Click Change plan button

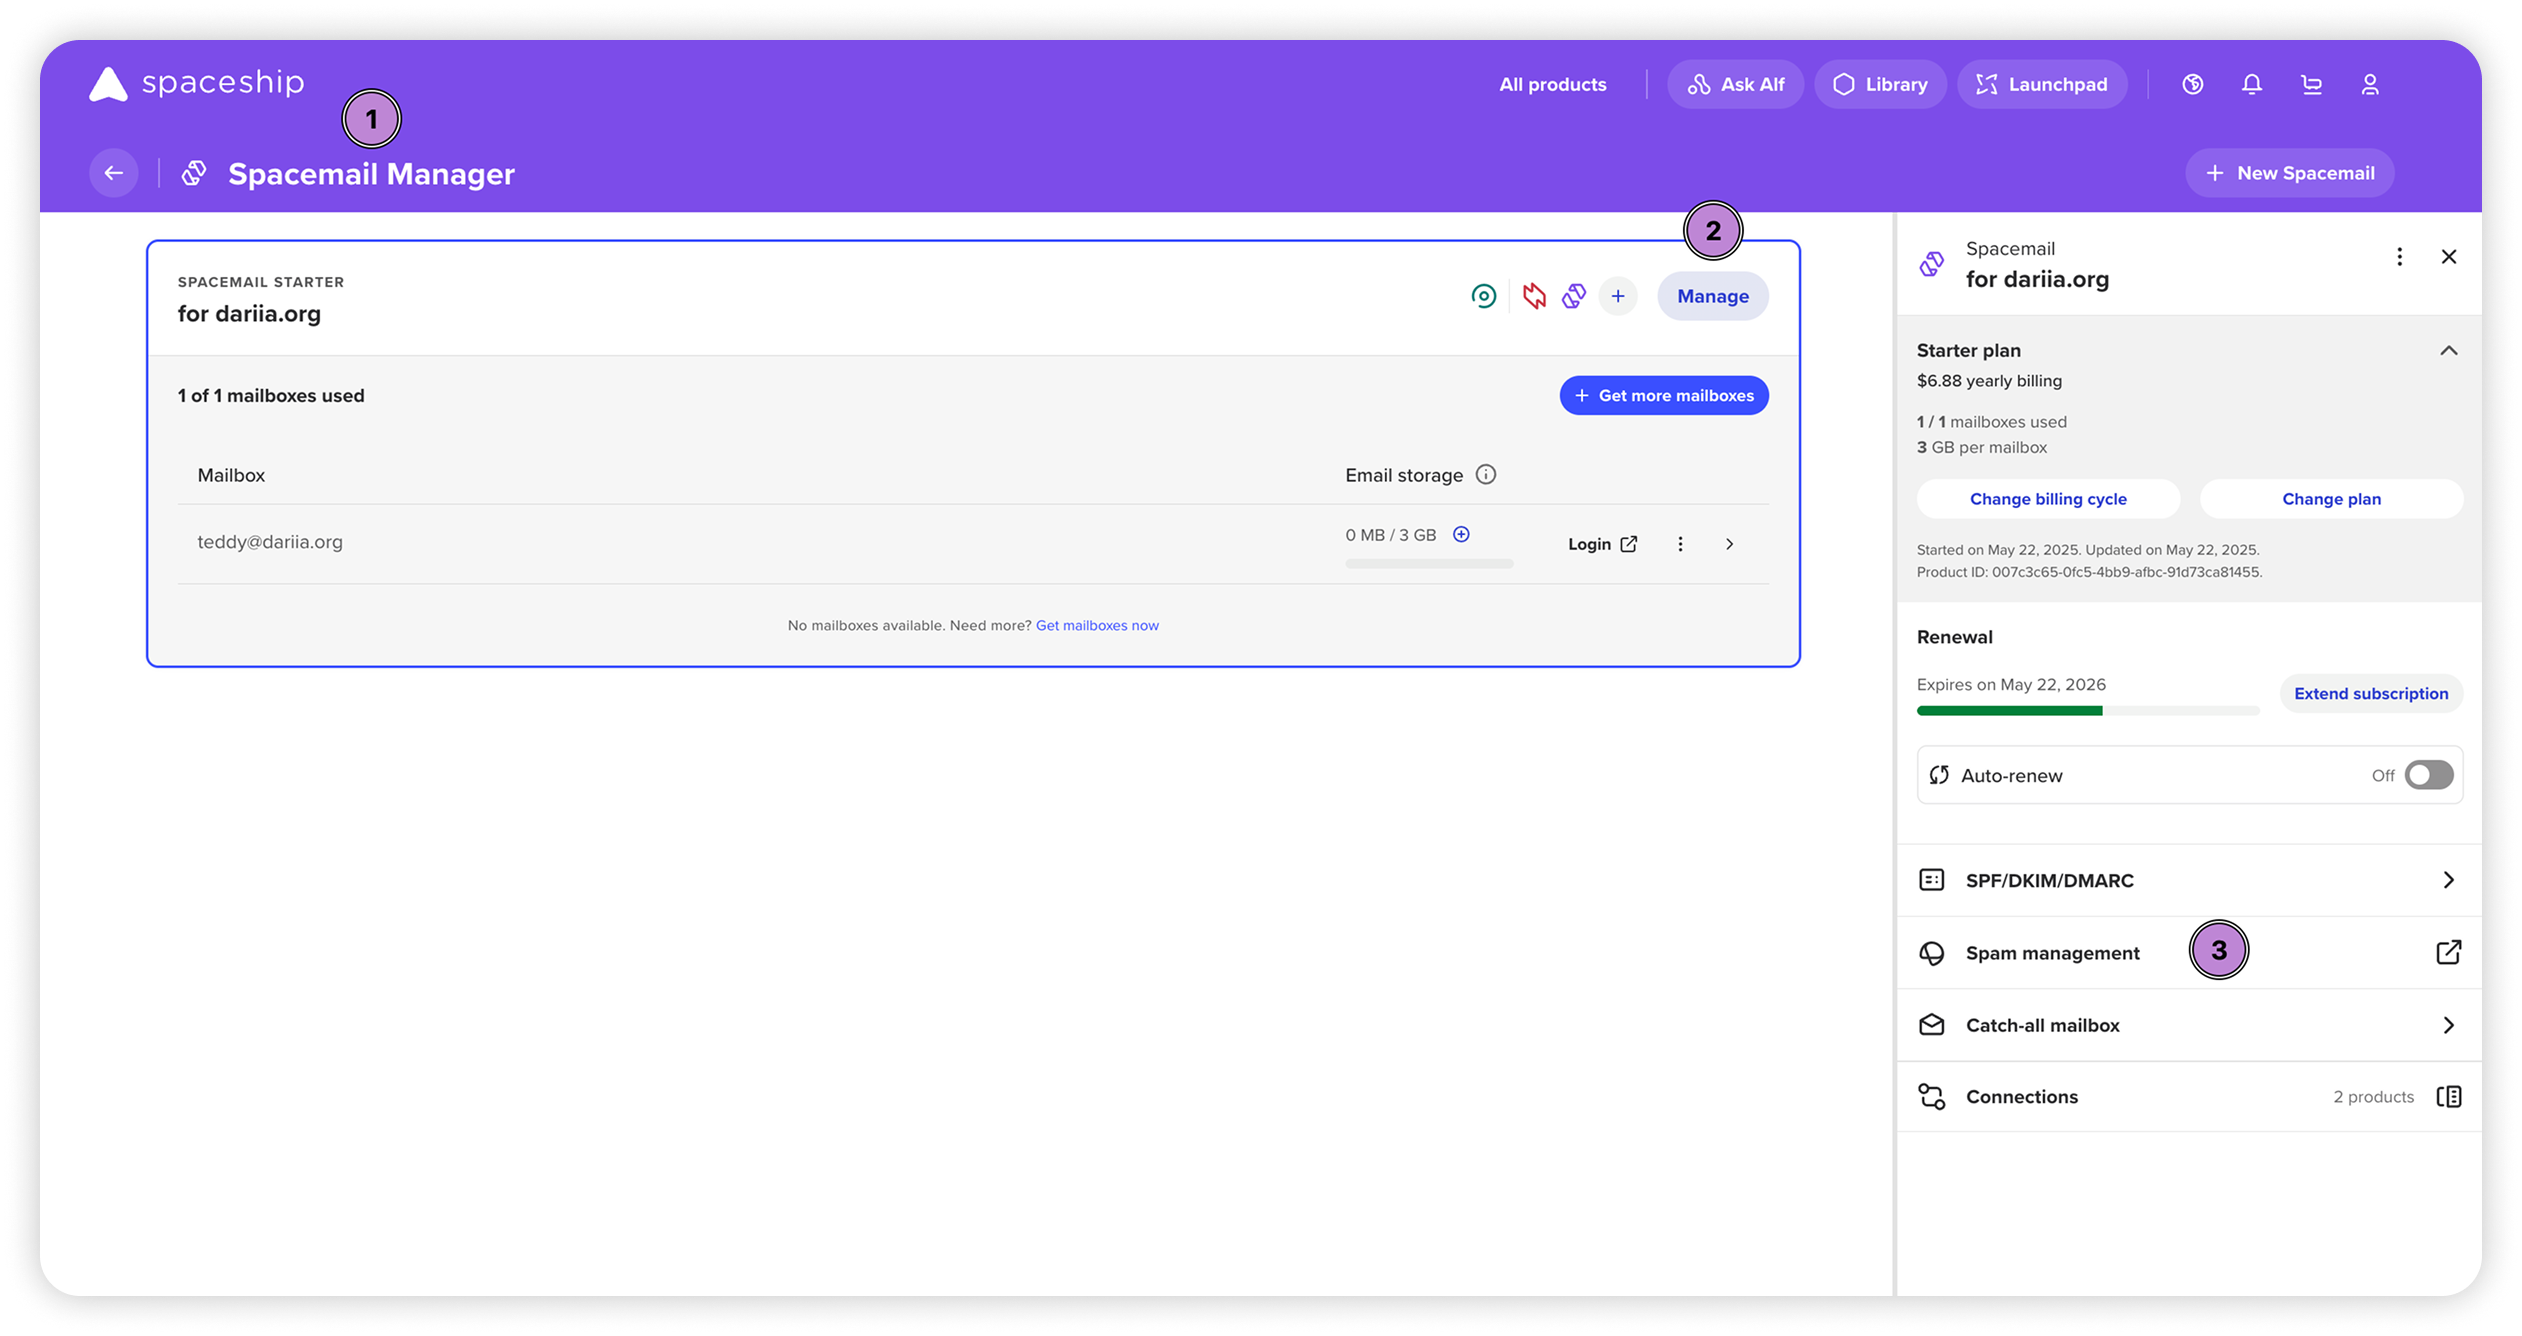2331,498
